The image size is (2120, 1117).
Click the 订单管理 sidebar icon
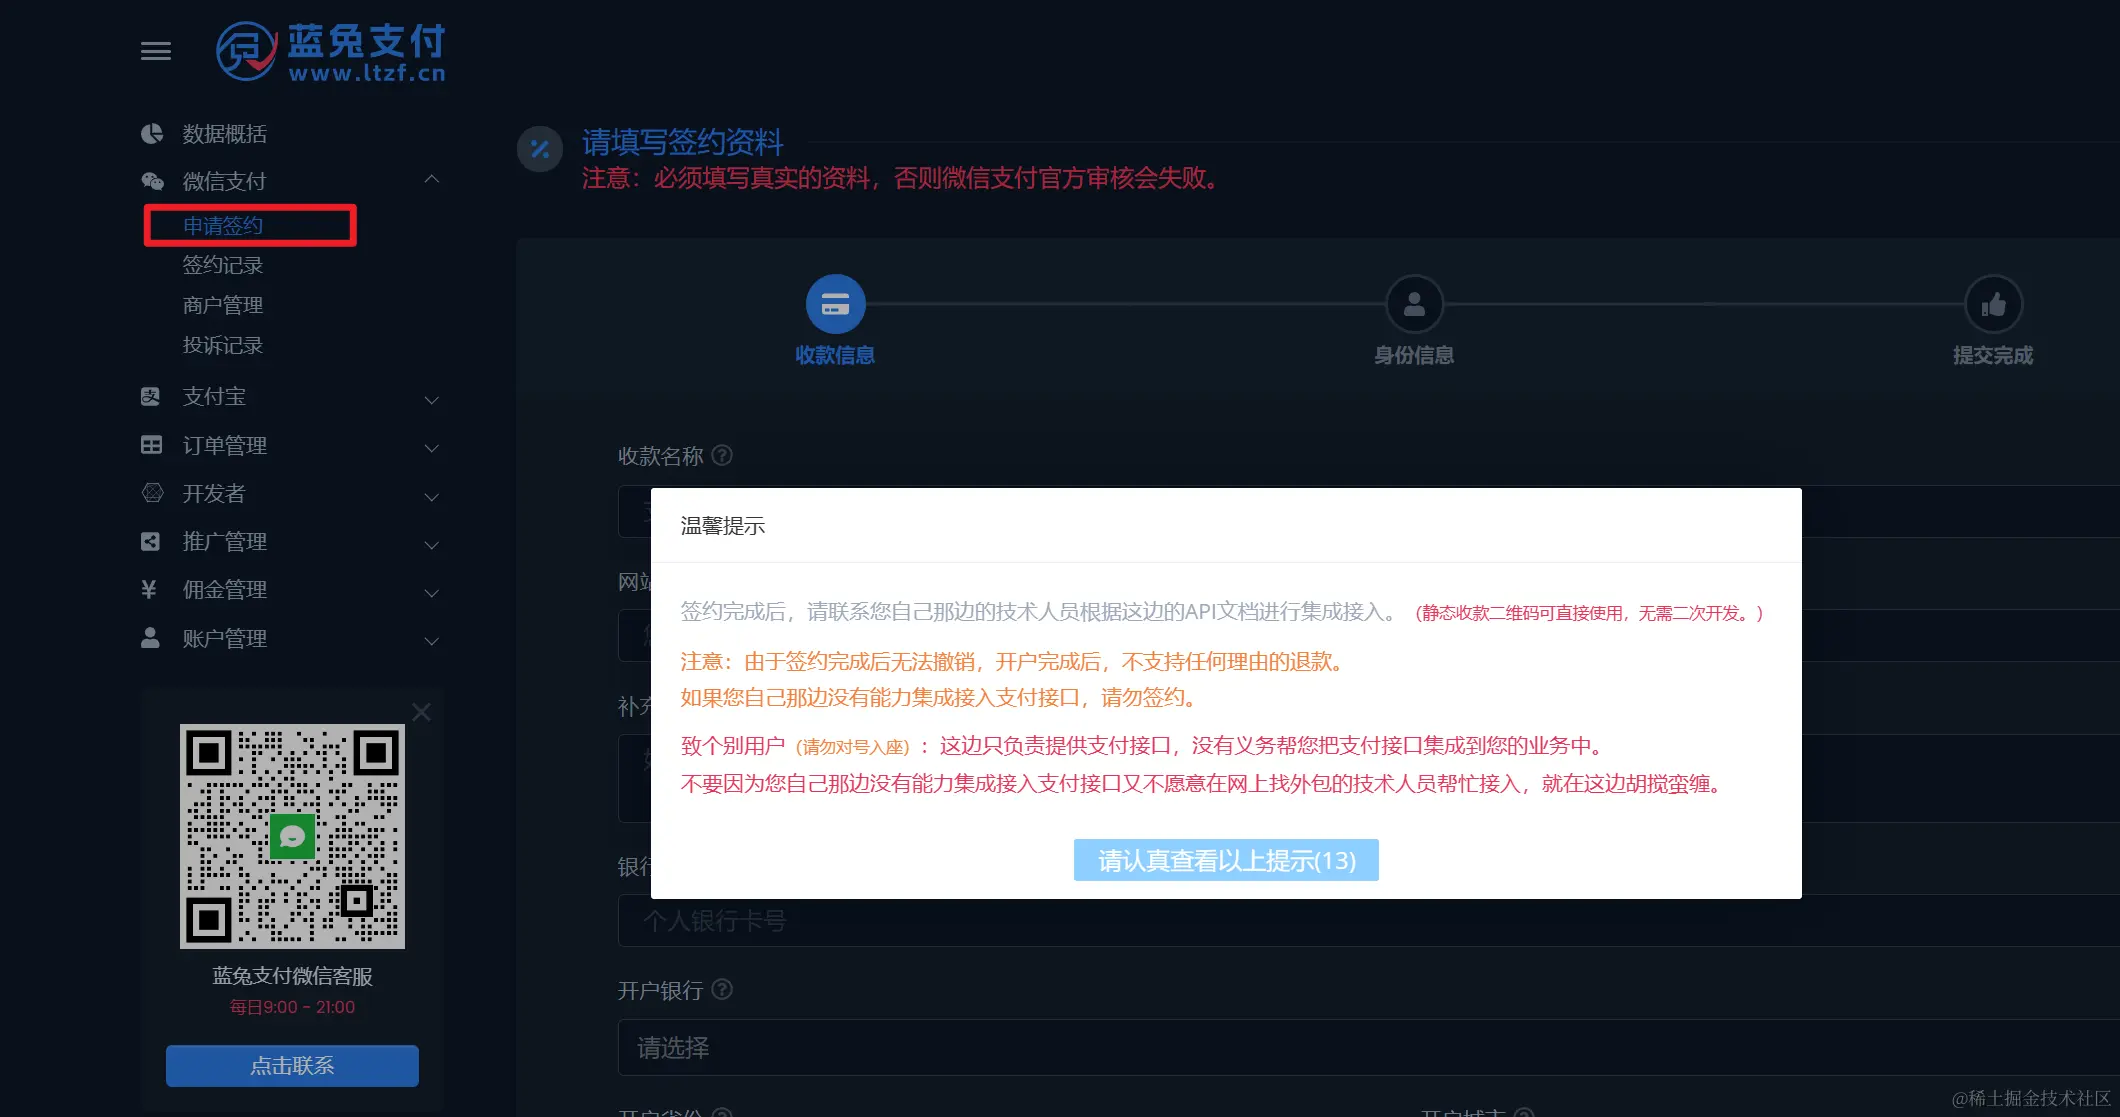coord(151,445)
